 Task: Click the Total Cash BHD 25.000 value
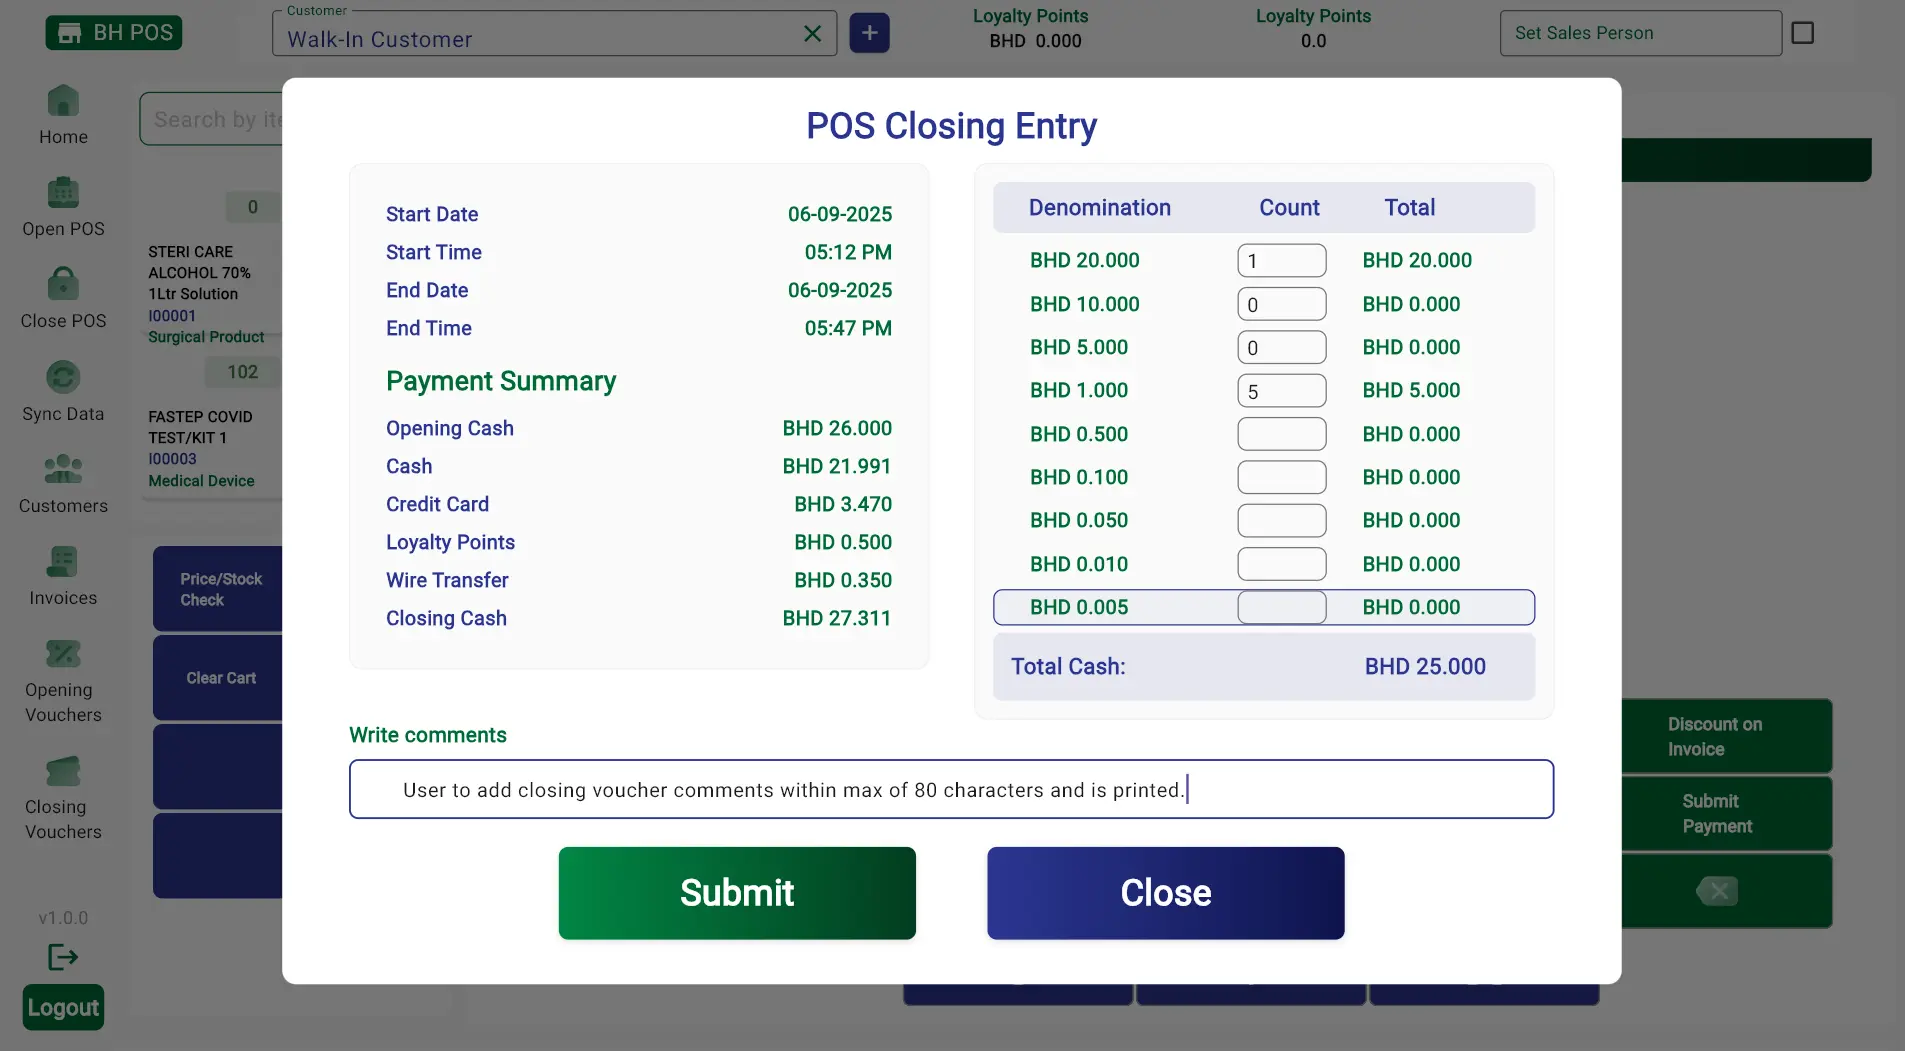point(1425,666)
